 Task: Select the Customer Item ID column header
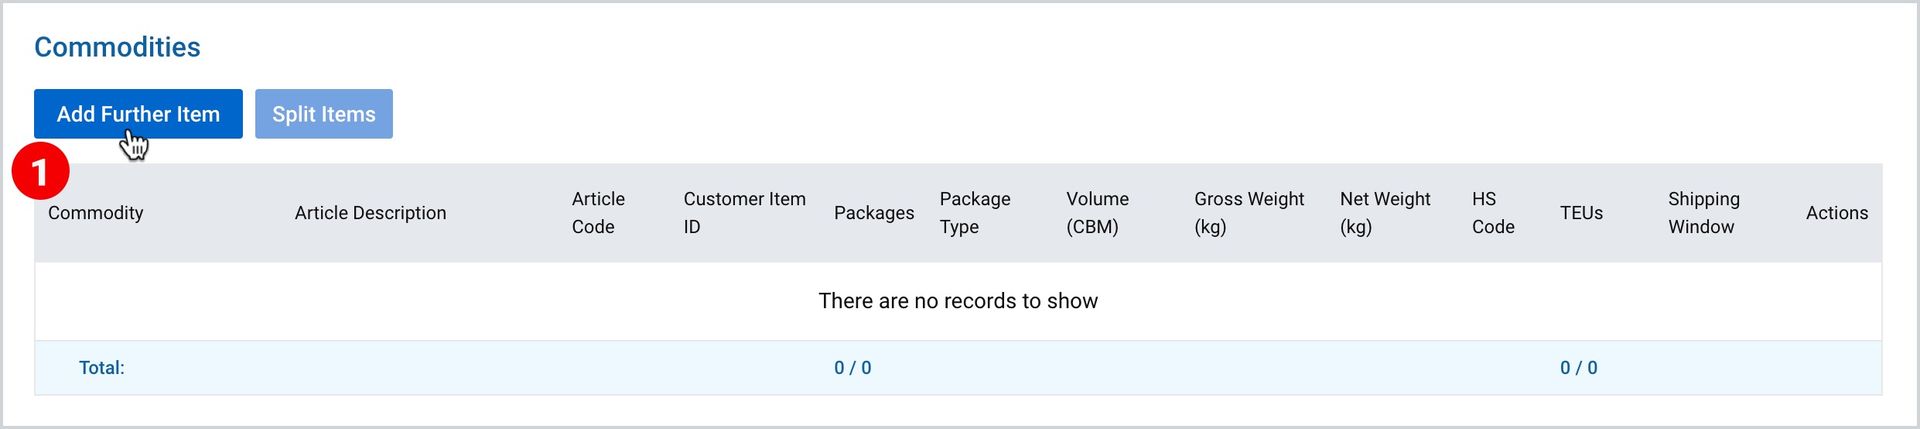coord(744,213)
